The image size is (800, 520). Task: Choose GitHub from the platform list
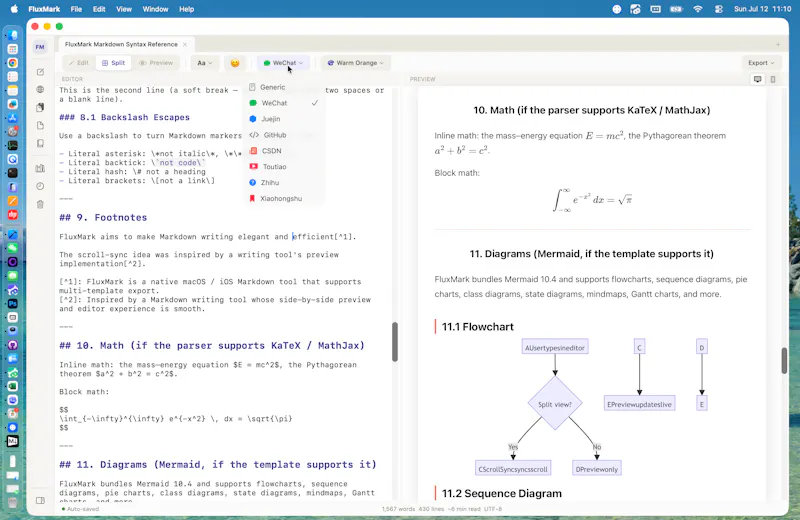pos(283,135)
